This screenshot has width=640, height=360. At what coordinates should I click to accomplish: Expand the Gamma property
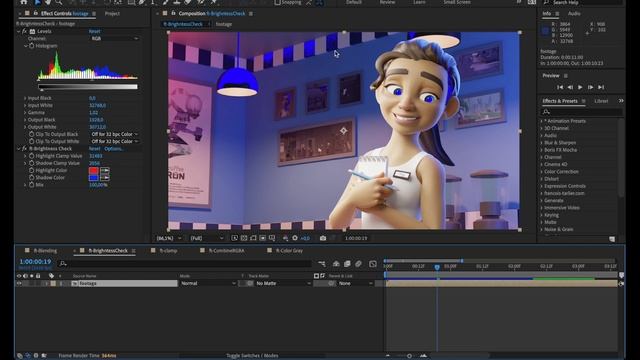pos(25,113)
